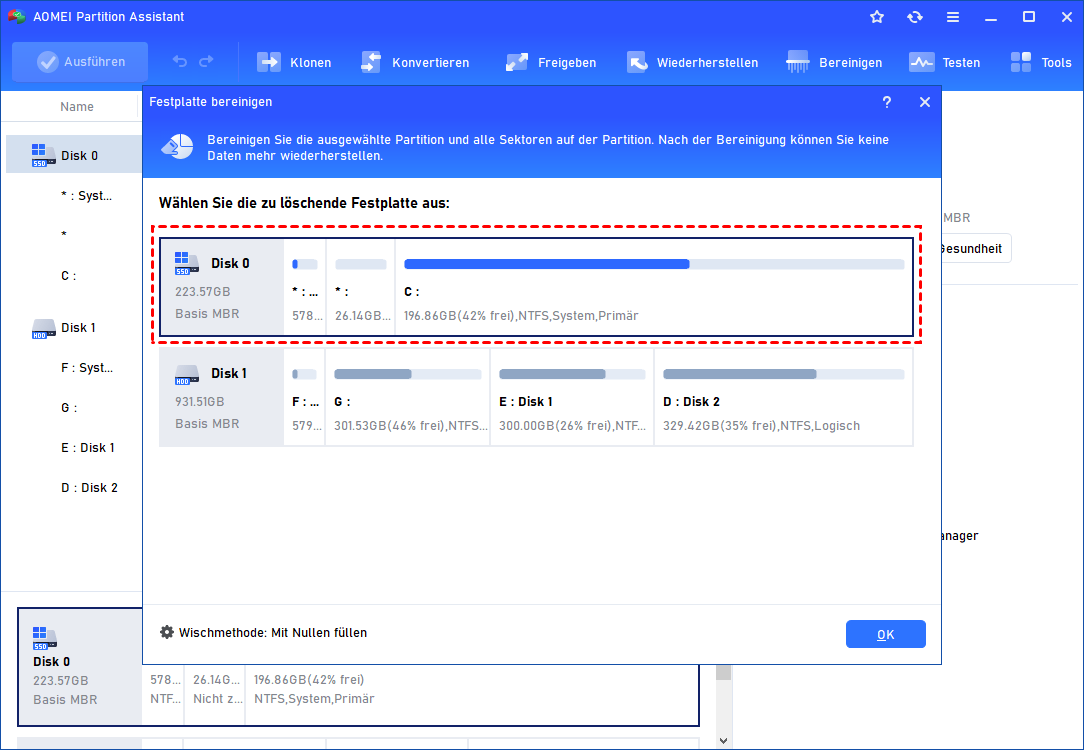
Task: Select Disk 0 row in wipe dialog
Action: click(x=222, y=287)
